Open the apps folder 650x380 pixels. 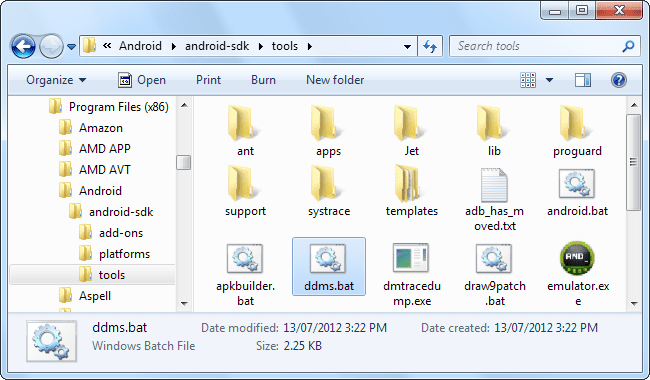tap(328, 131)
